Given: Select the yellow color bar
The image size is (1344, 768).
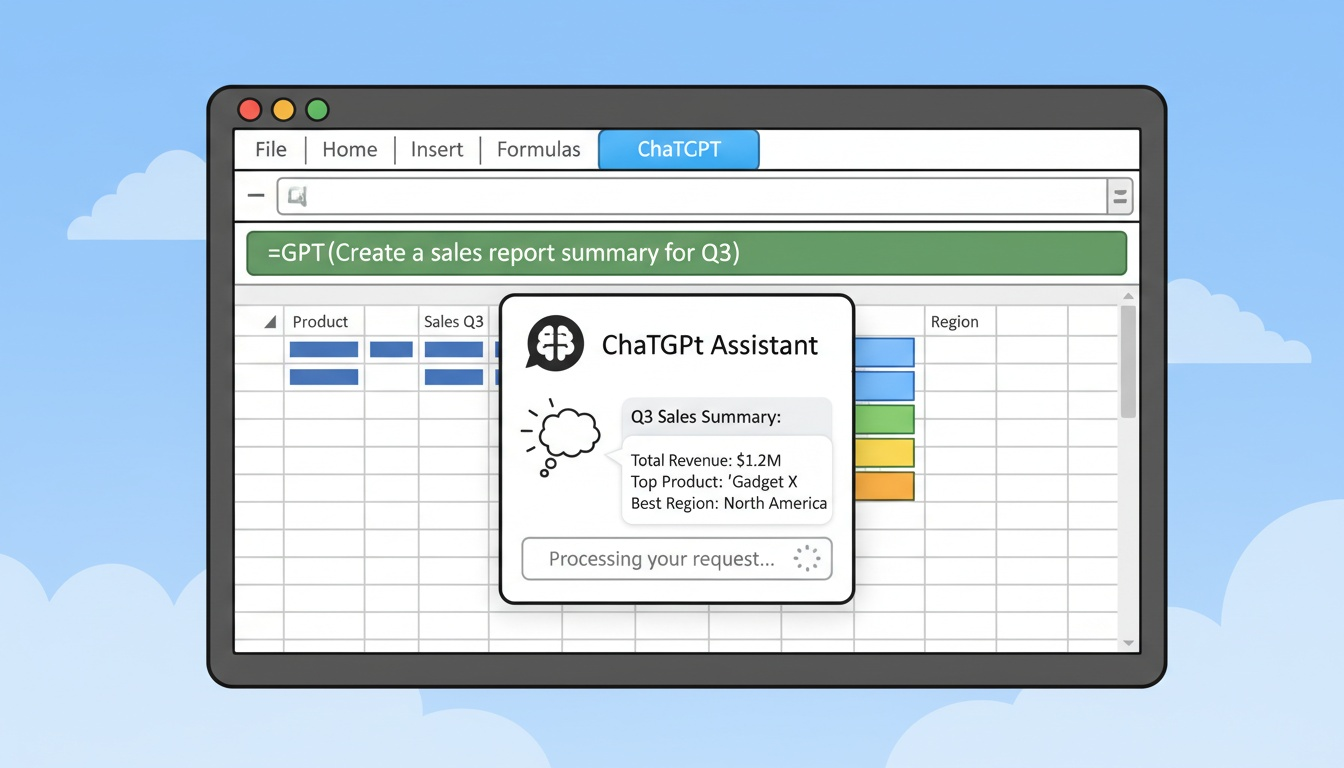Looking at the screenshot, I should [885, 452].
